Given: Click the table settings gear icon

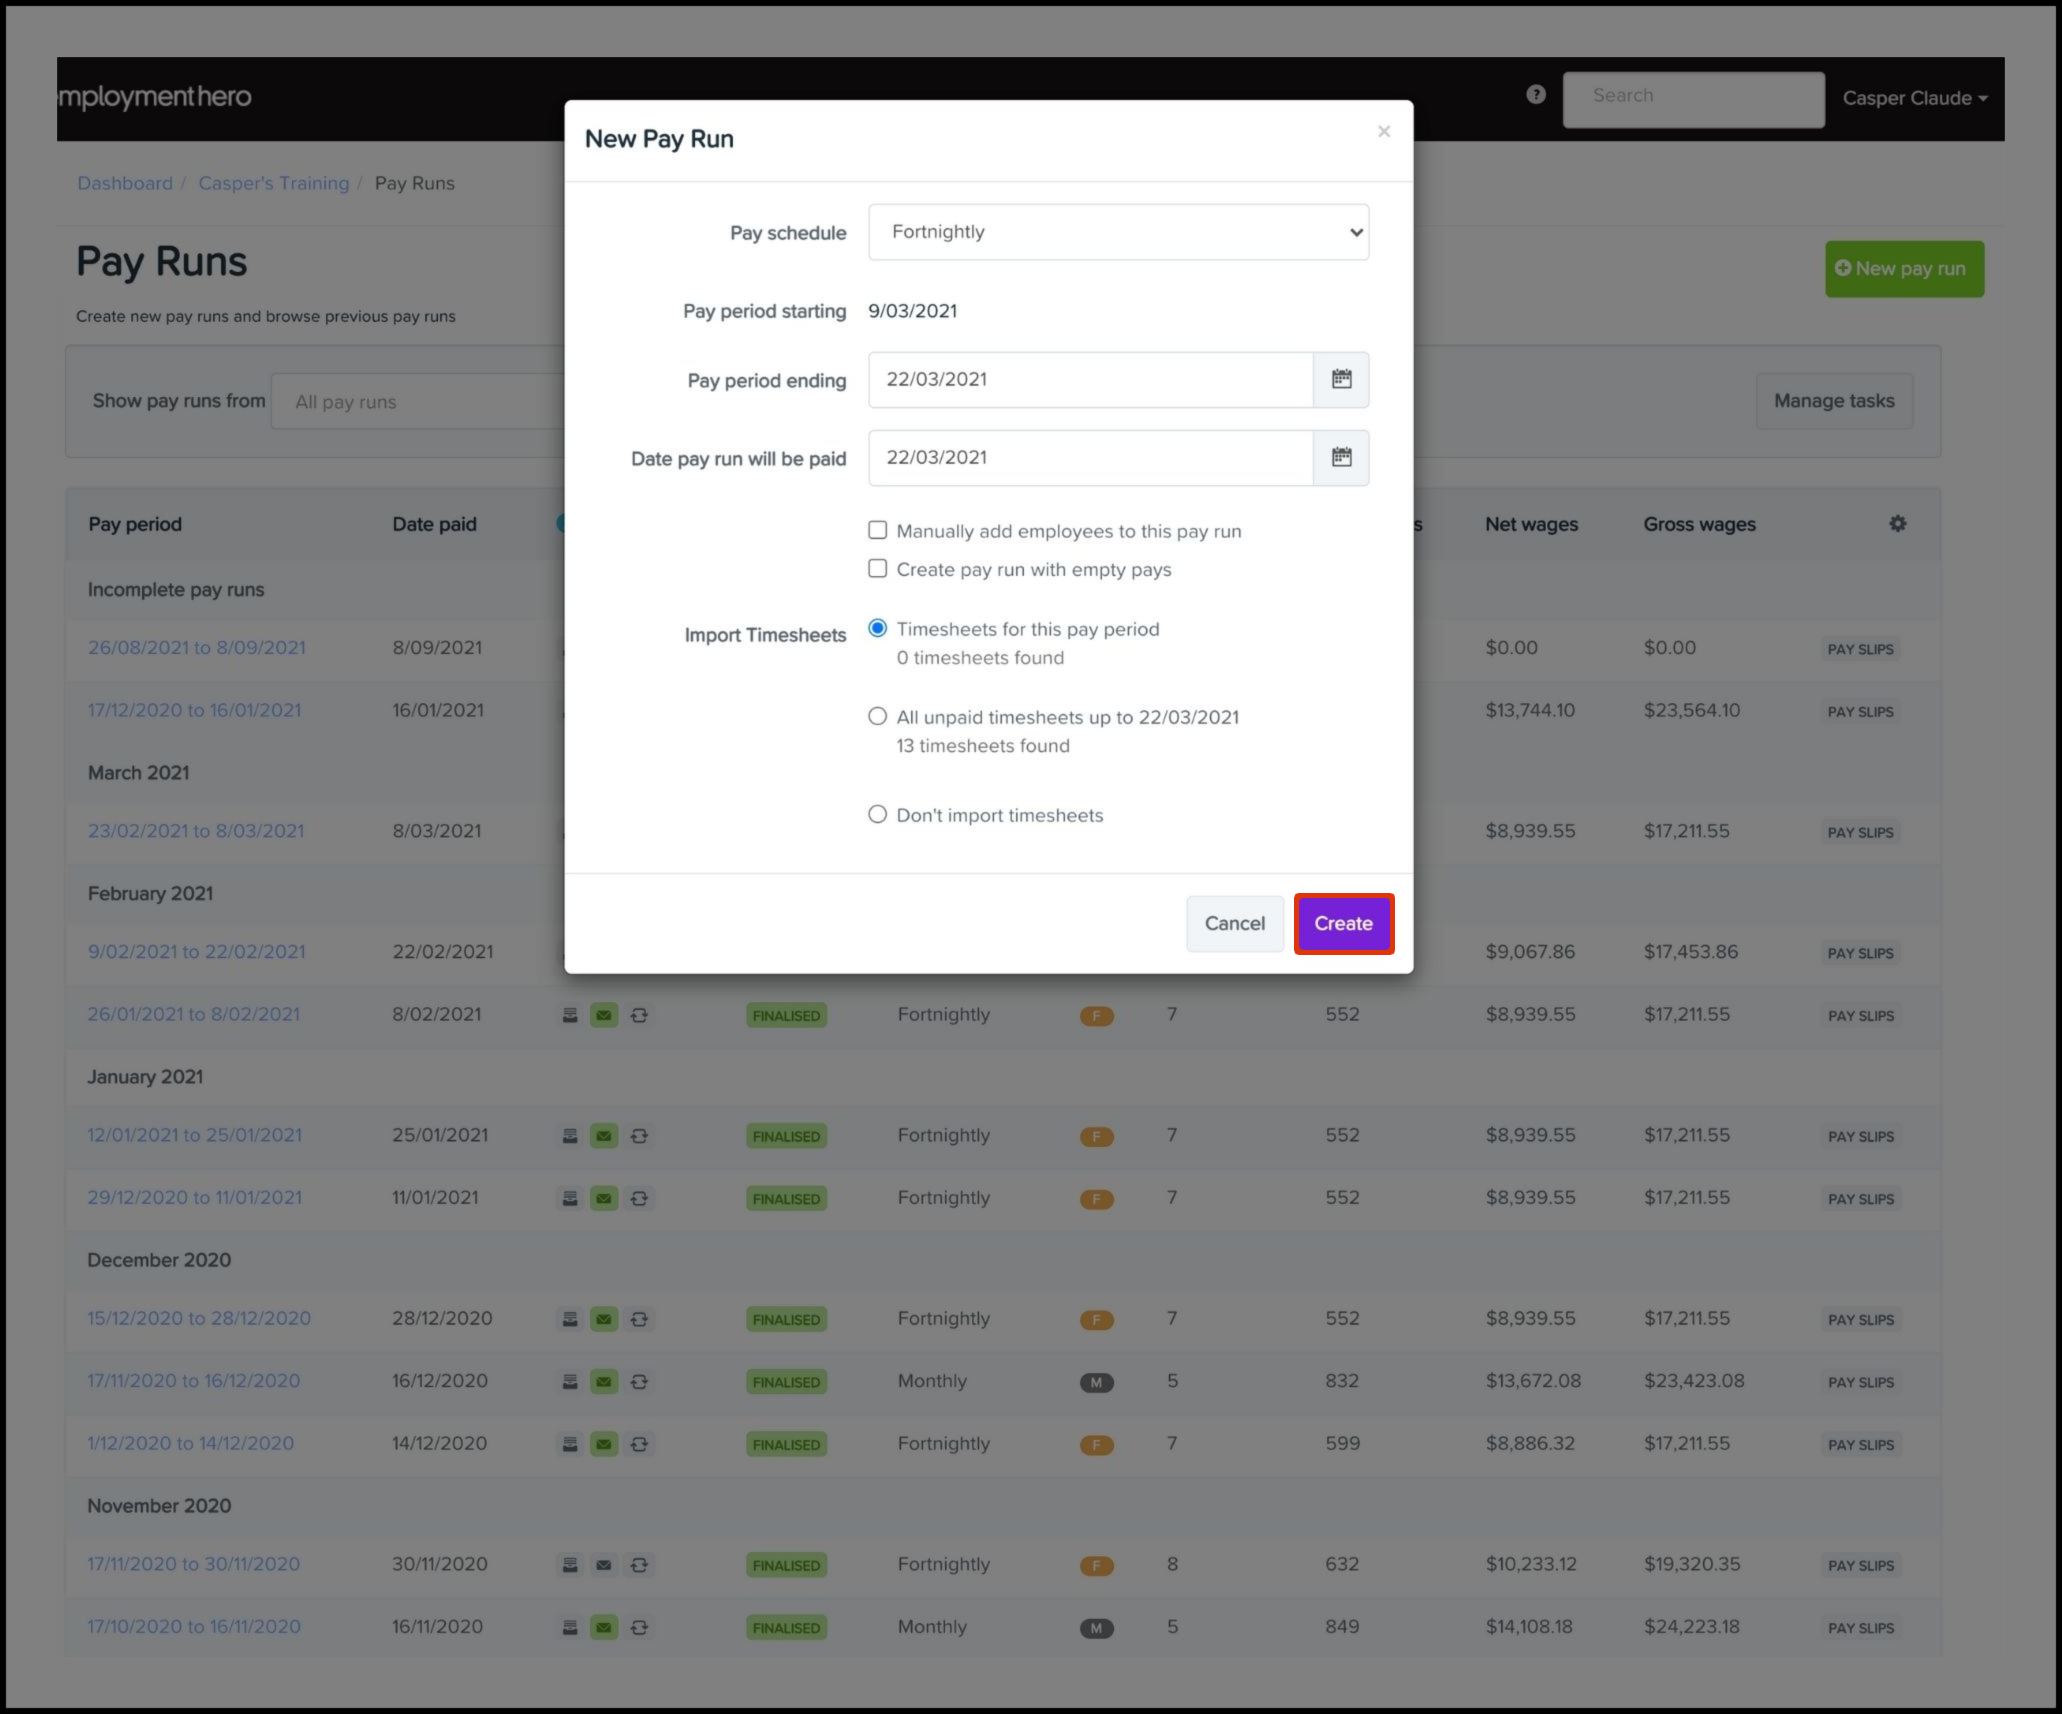Looking at the screenshot, I should pos(1897,524).
